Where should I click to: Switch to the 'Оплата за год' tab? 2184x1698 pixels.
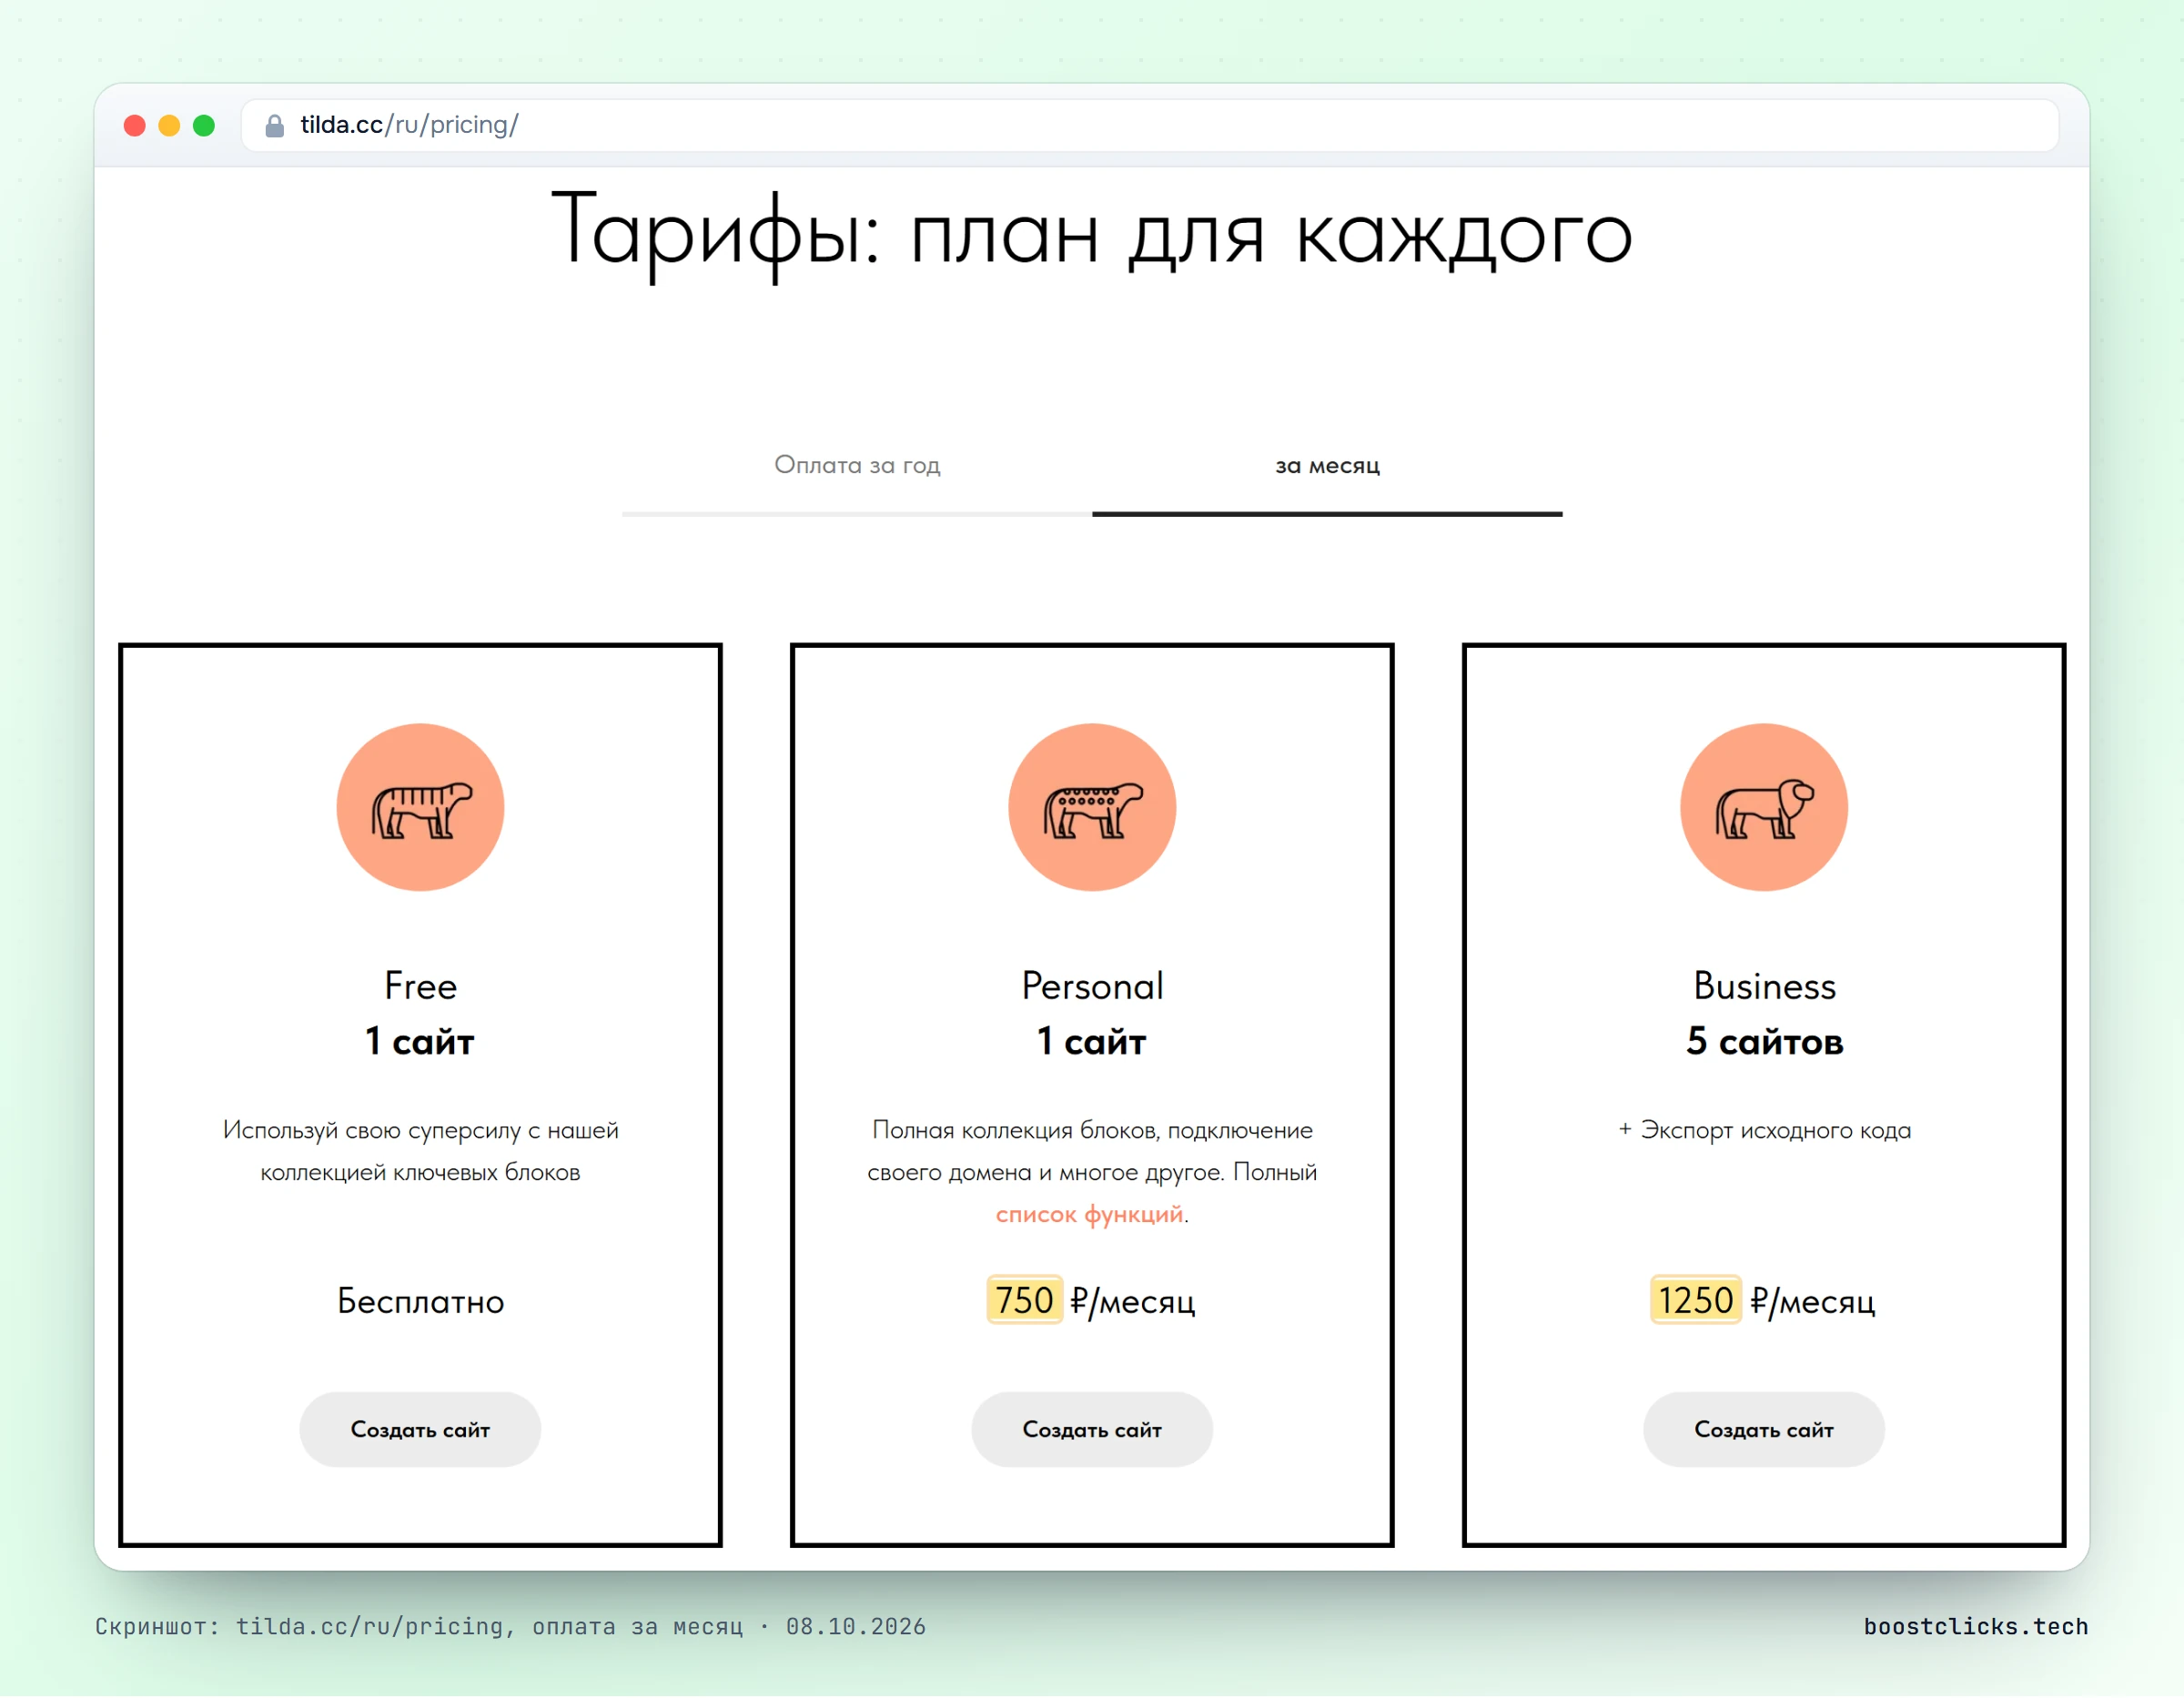[857, 465]
